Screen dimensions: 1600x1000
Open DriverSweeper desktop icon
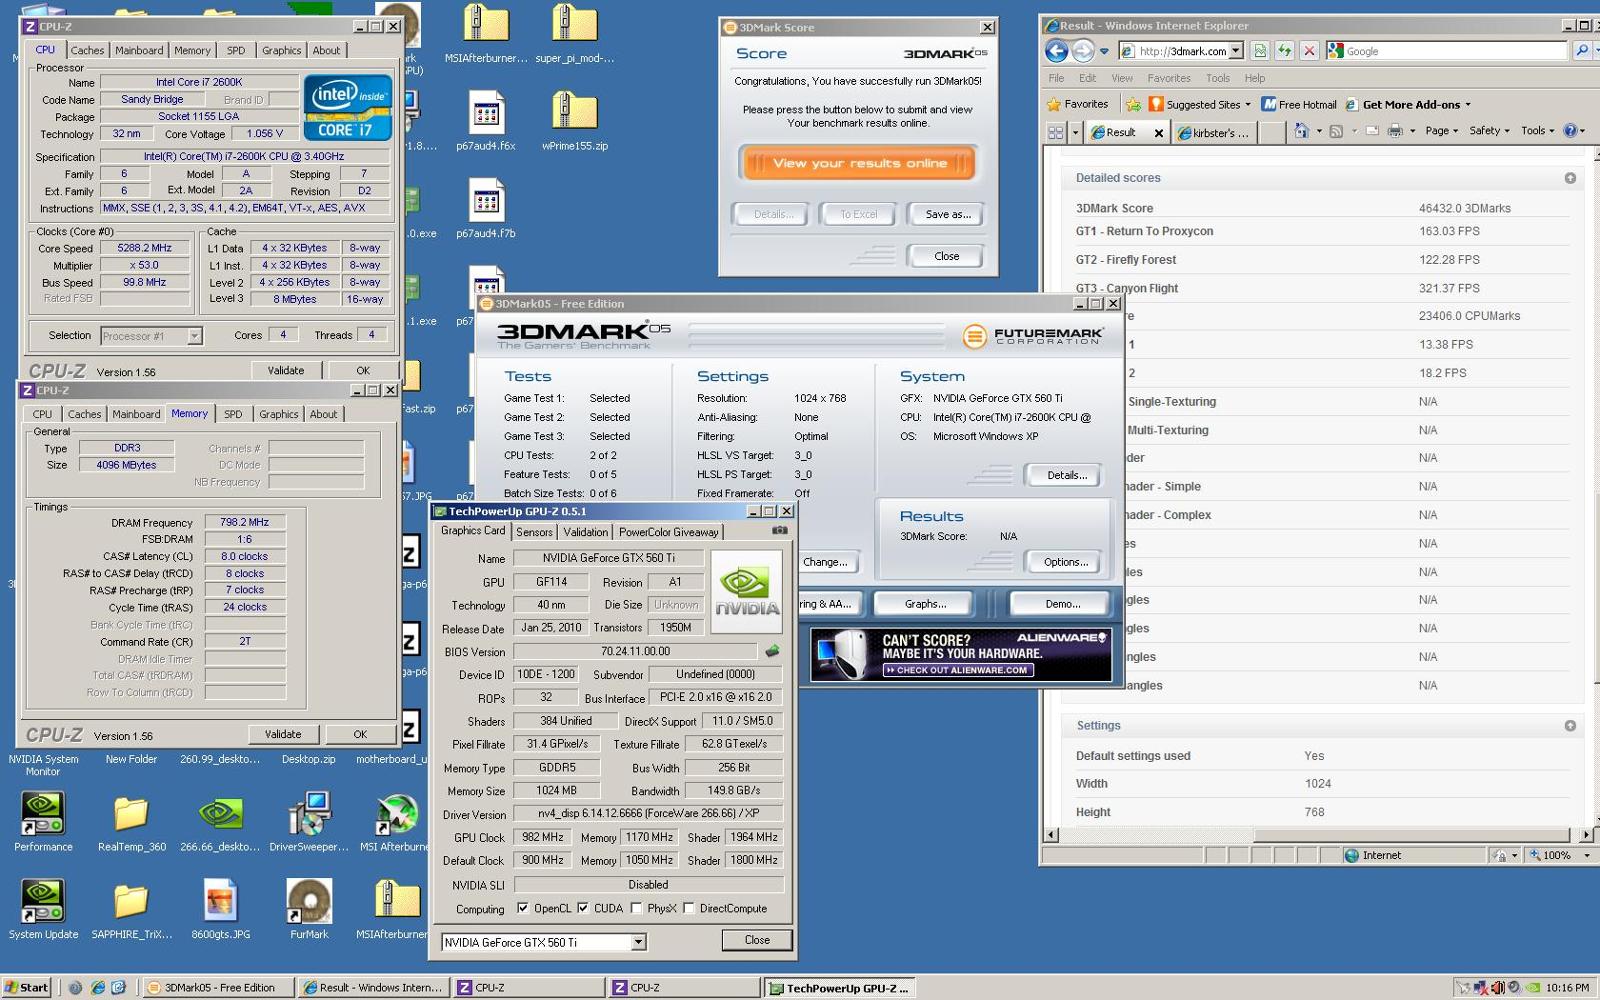(x=309, y=820)
